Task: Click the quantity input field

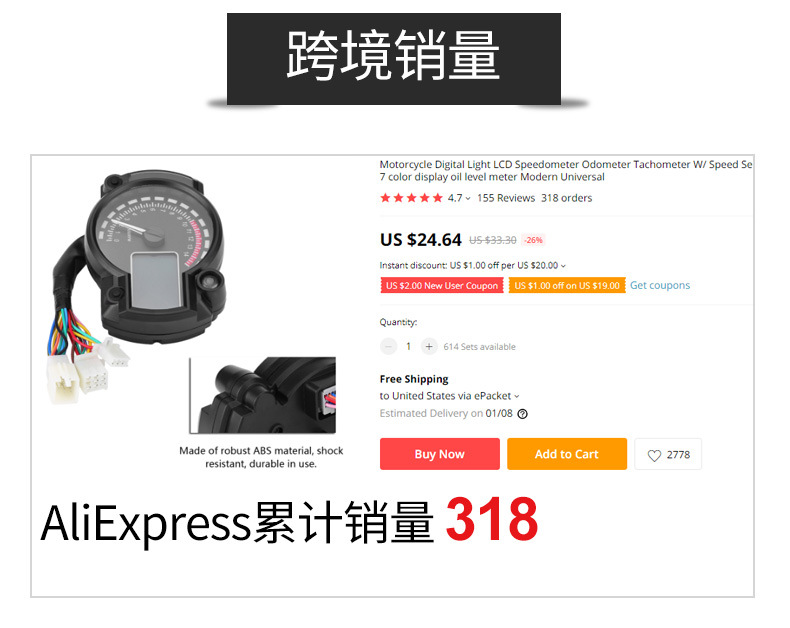Action: 409,346
